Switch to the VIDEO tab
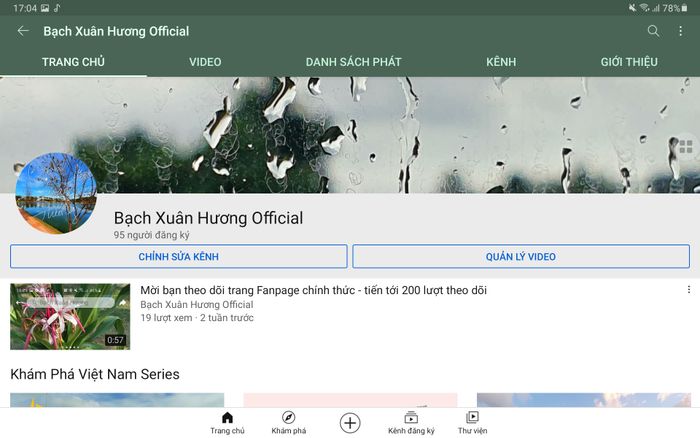 click(205, 62)
